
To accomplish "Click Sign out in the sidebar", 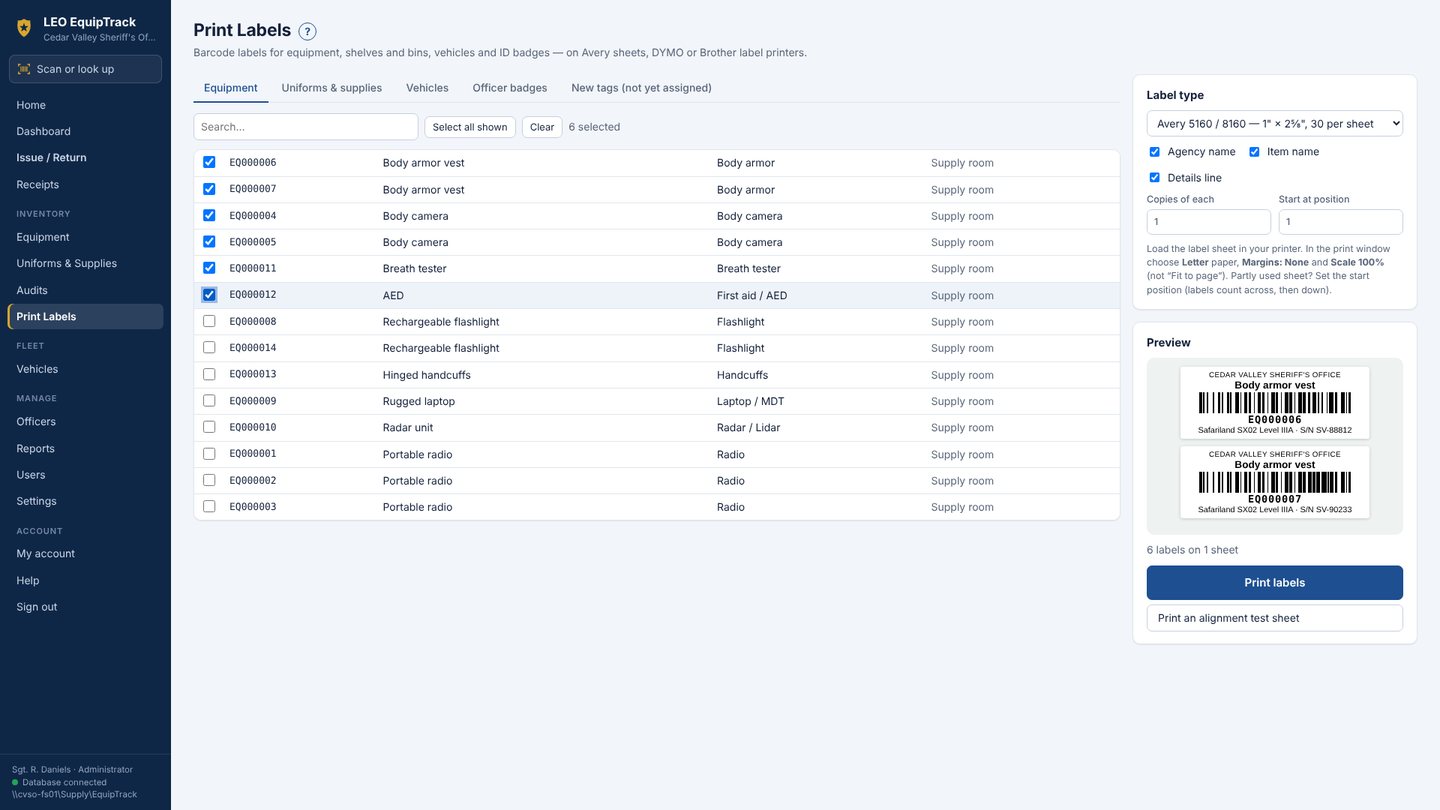I will coord(85,607).
